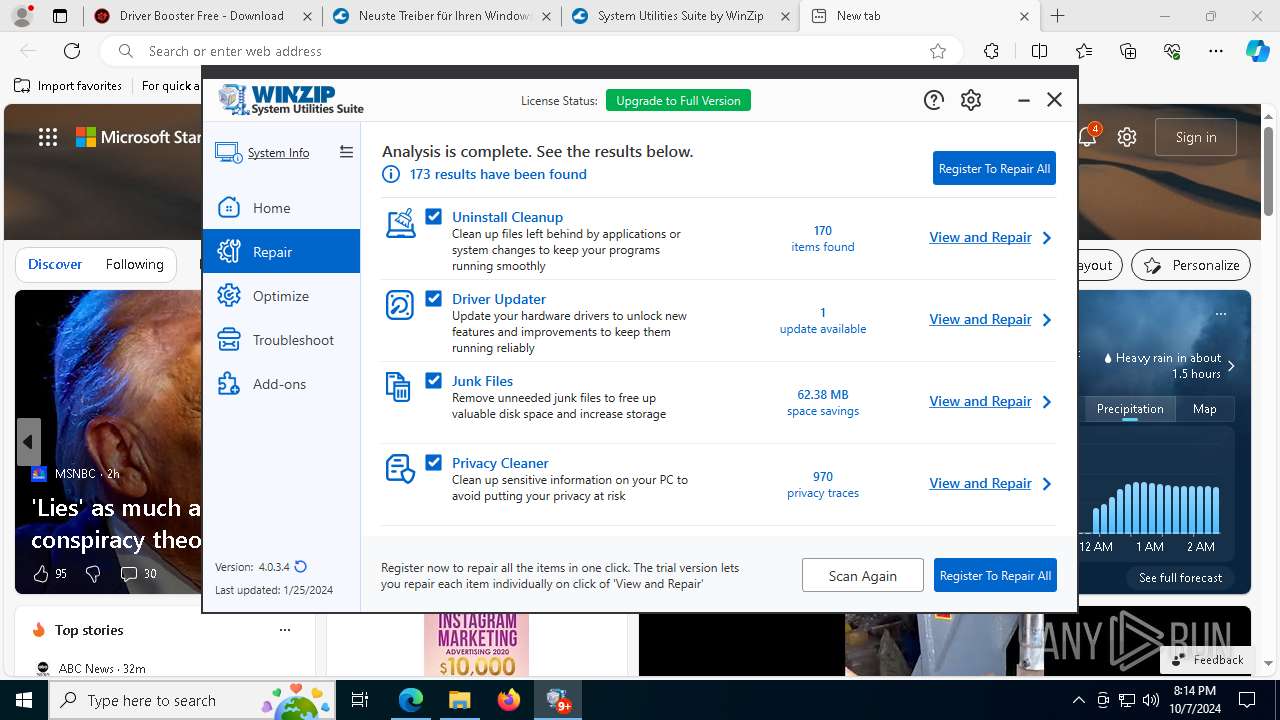Image resolution: width=1280 pixels, height=720 pixels.
Task: Click the results info circle icon
Action: (x=391, y=174)
